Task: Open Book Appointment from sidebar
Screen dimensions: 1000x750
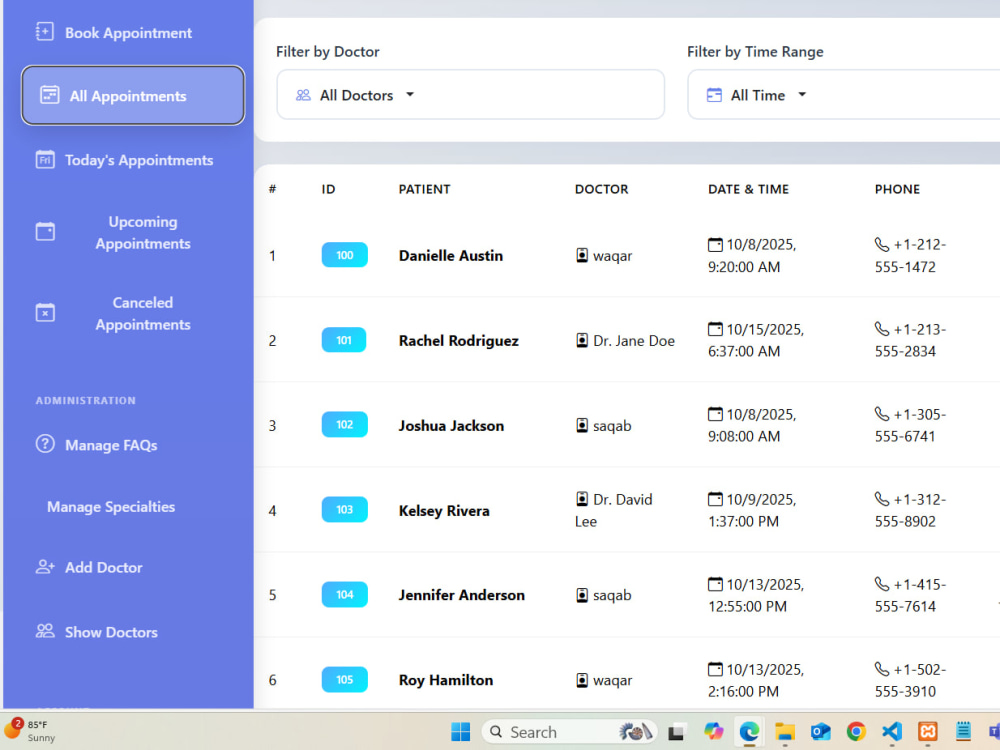Action: (x=114, y=33)
